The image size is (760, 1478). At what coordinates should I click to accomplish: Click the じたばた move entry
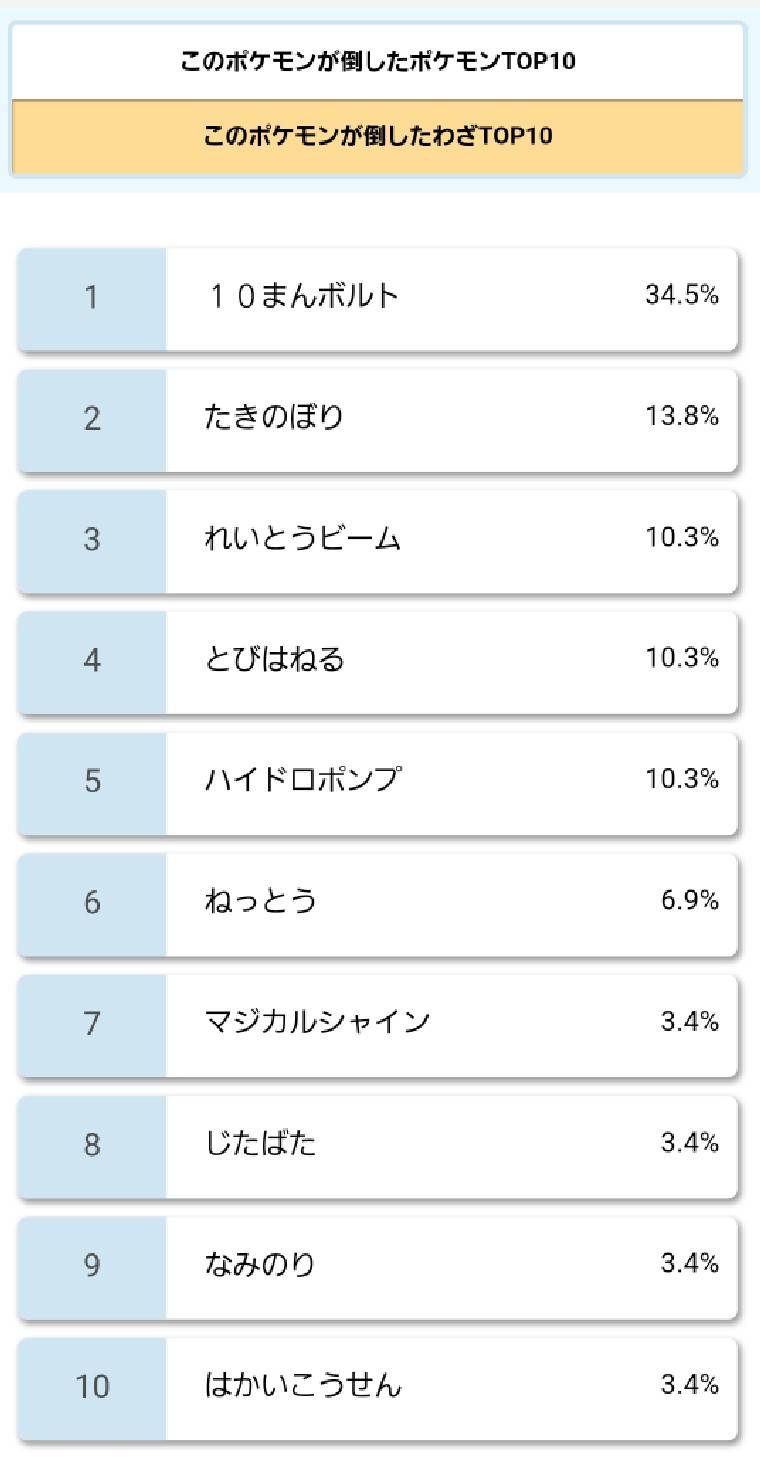point(377,1147)
